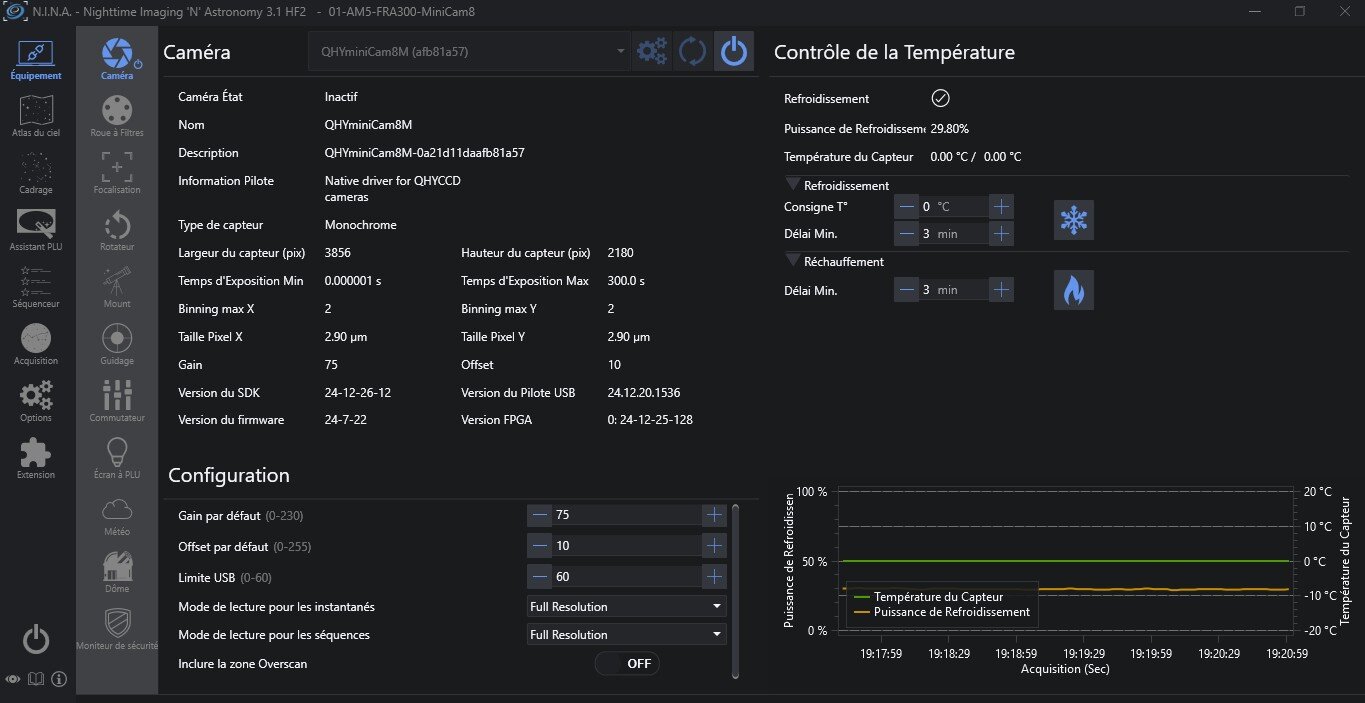Open the Séquenceur section
The width and height of the screenshot is (1365, 703).
point(36,287)
